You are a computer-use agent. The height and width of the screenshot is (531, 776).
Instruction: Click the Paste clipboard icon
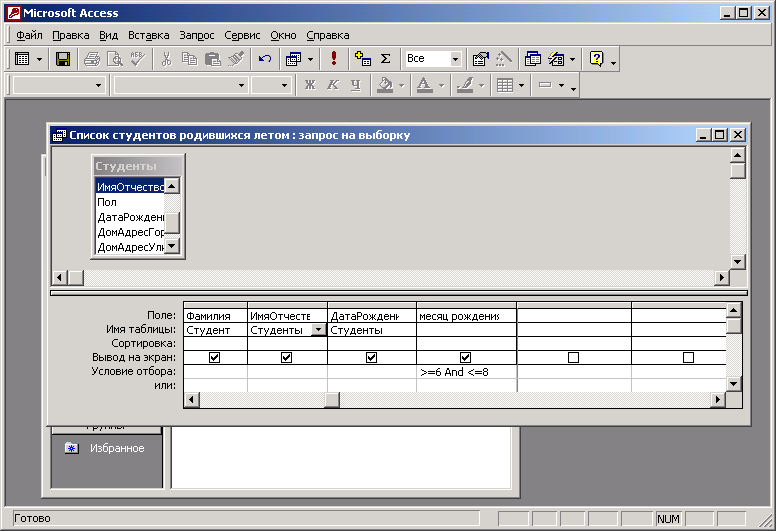tap(212, 59)
